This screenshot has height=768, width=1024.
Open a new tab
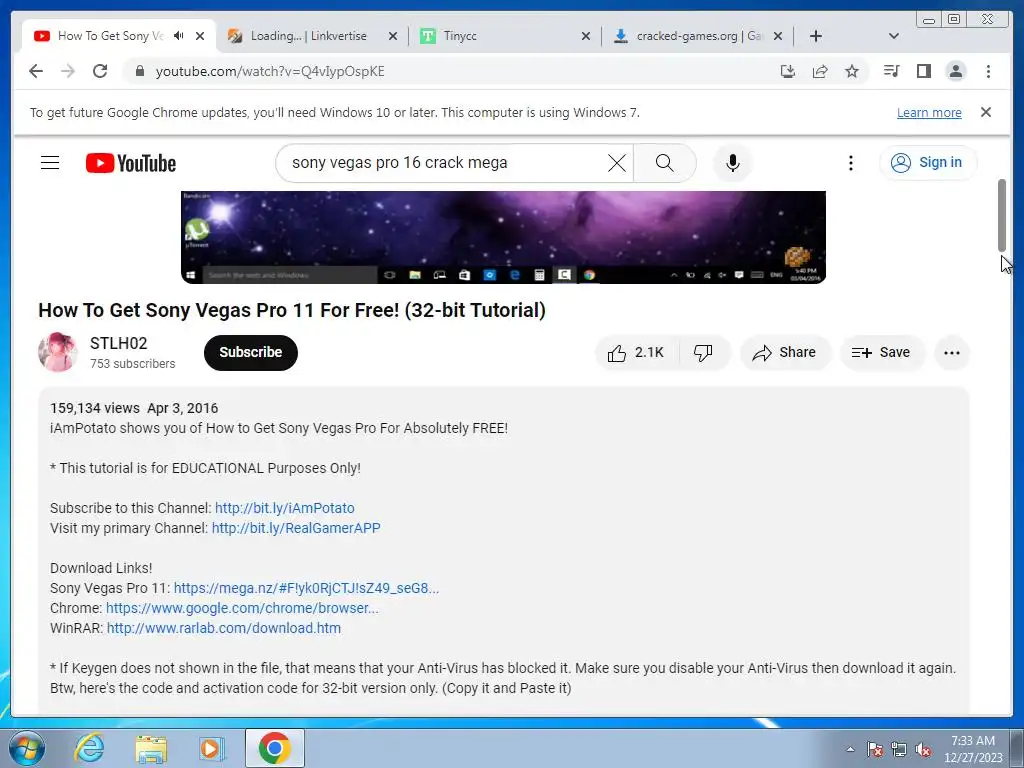point(816,36)
